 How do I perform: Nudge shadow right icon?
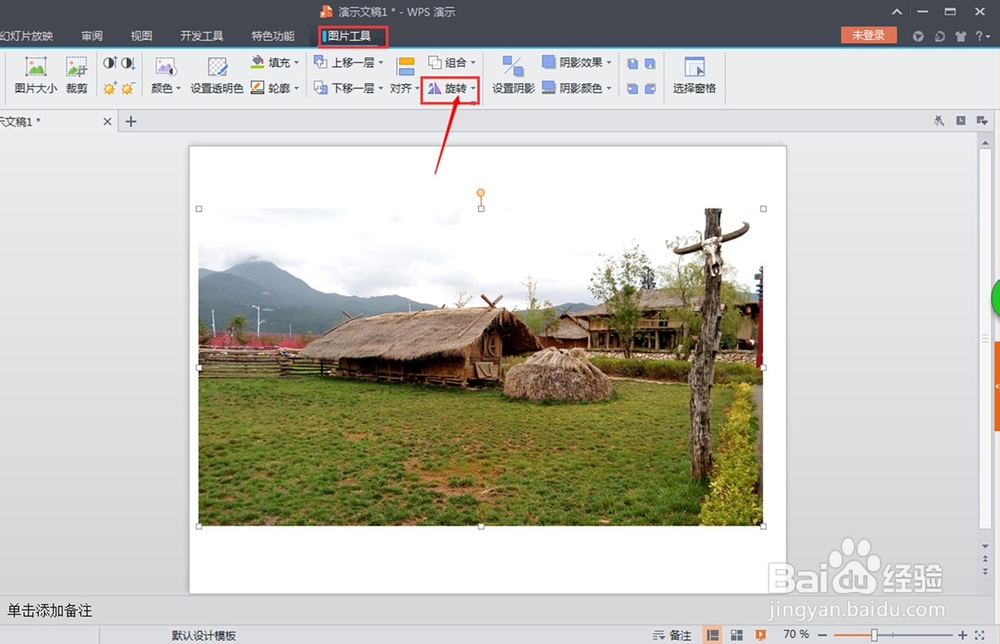(650, 89)
